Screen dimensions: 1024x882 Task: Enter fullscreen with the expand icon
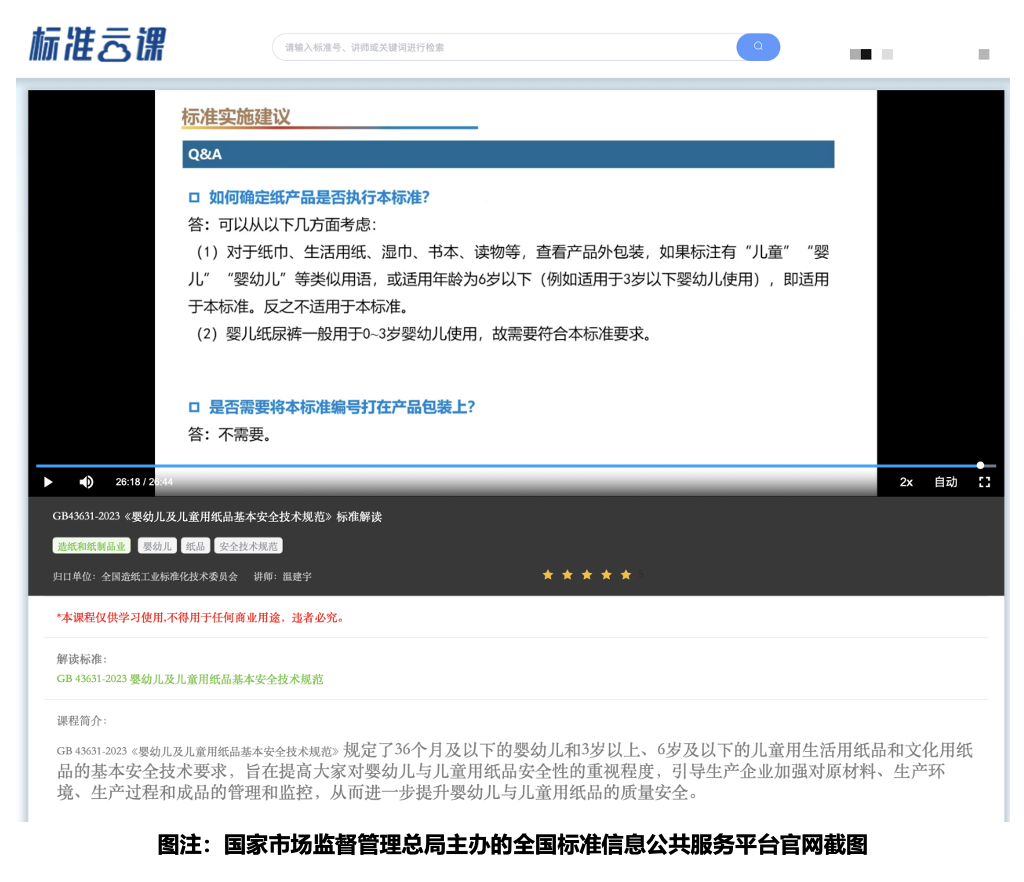984,481
